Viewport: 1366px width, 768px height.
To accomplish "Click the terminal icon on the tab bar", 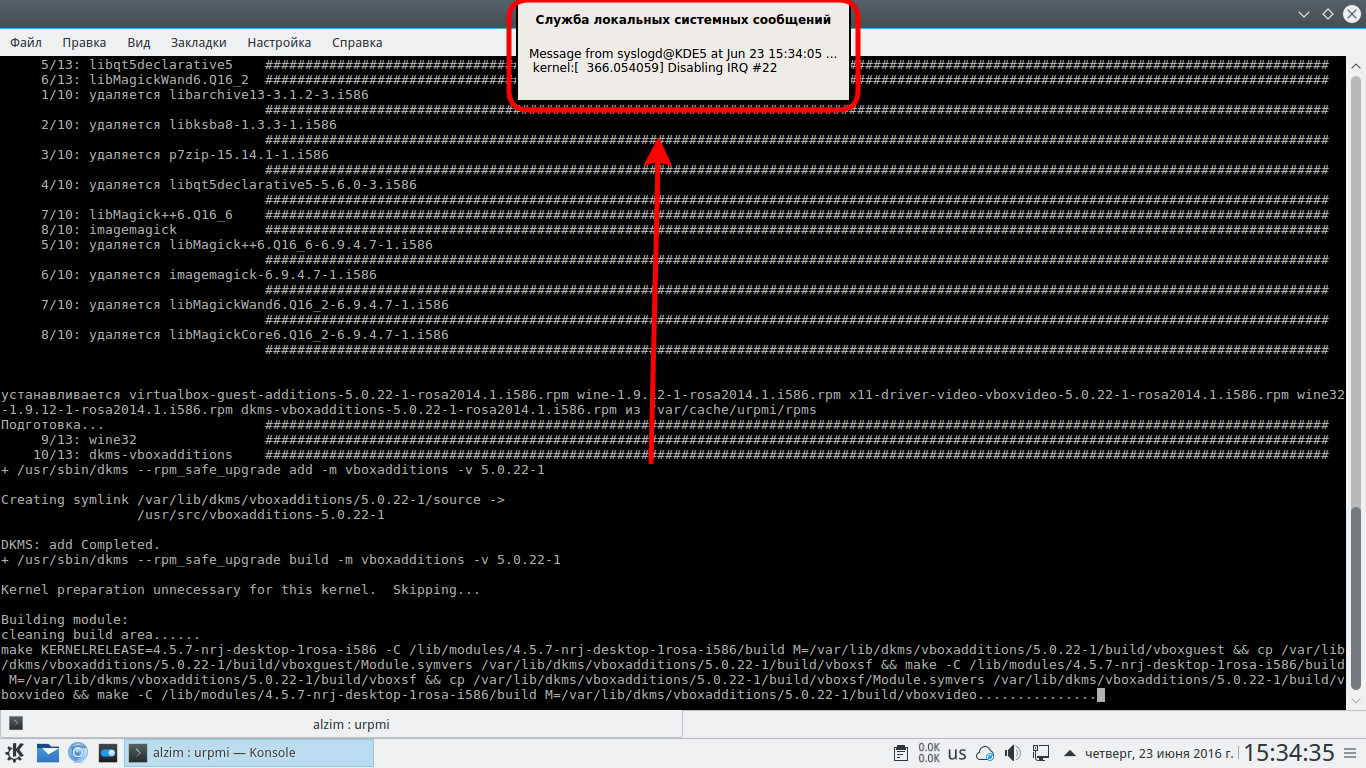I will pyautogui.click(x=15, y=723).
